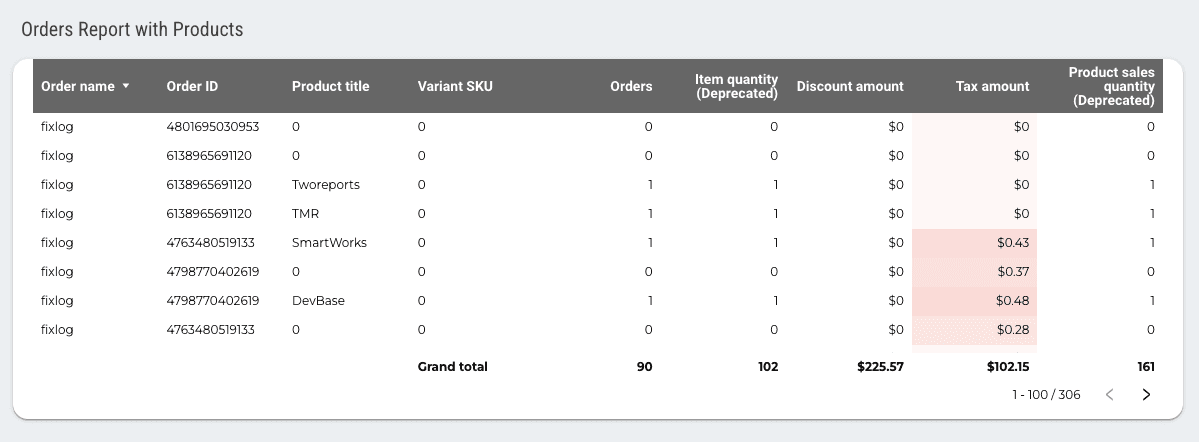Click fixlog in the 4801695030953 row
Image resolution: width=1199 pixels, height=442 pixels.
57,127
